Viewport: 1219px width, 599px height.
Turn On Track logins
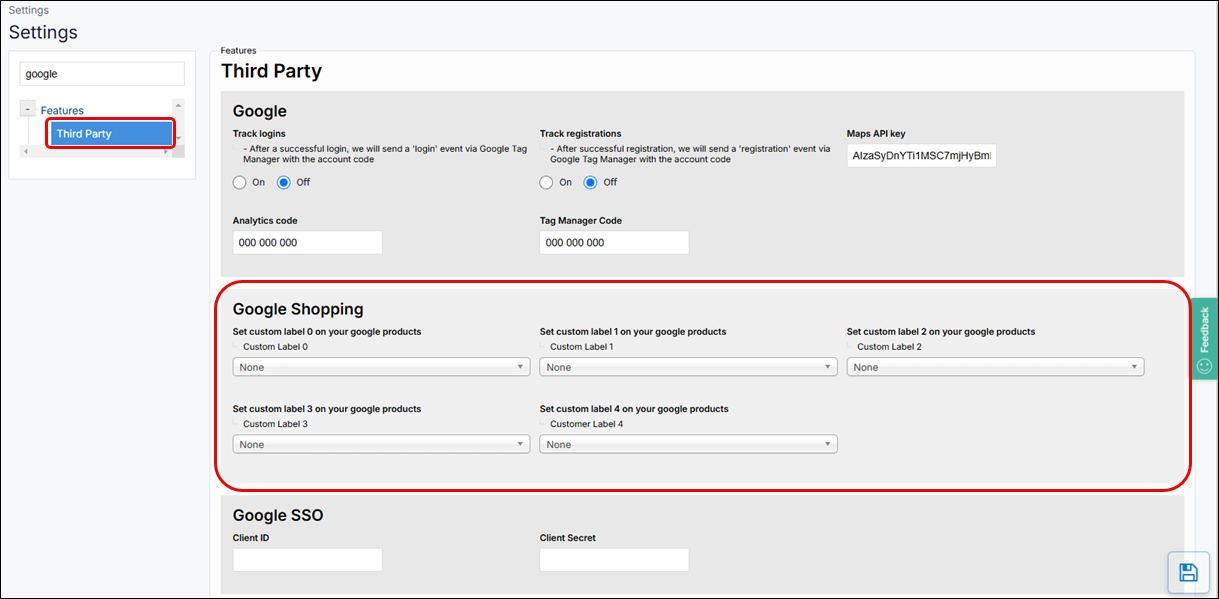[240, 182]
